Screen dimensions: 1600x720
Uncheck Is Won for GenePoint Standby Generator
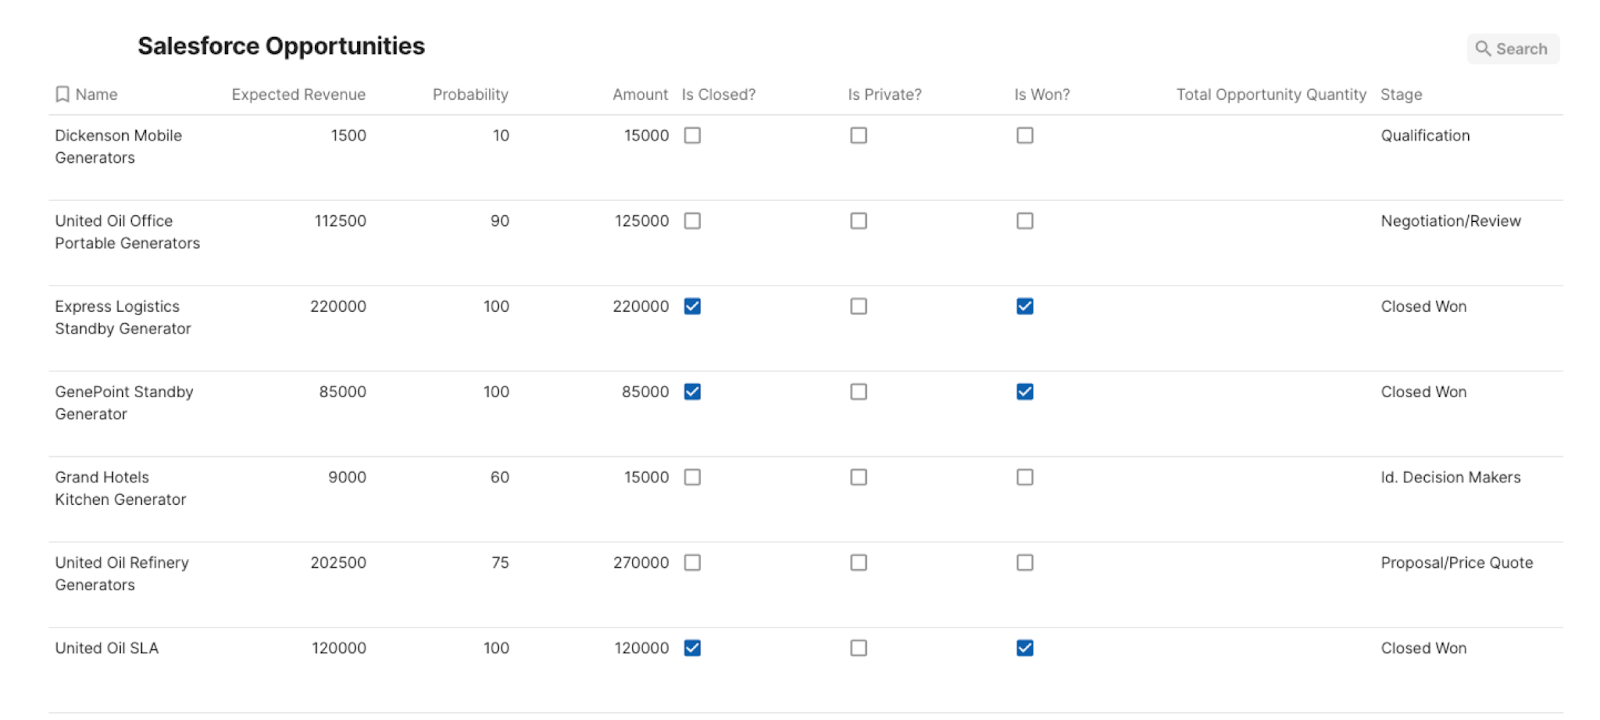[1025, 392]
